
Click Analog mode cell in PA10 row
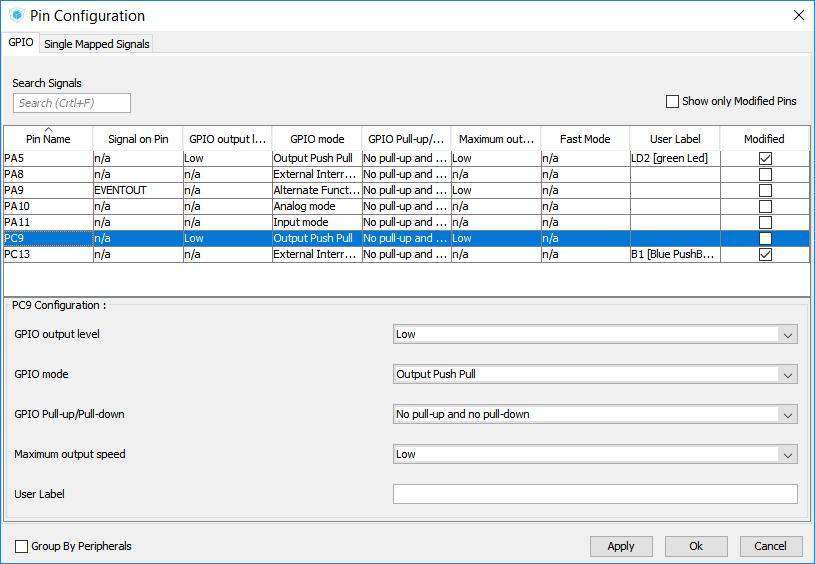point(317,206)
